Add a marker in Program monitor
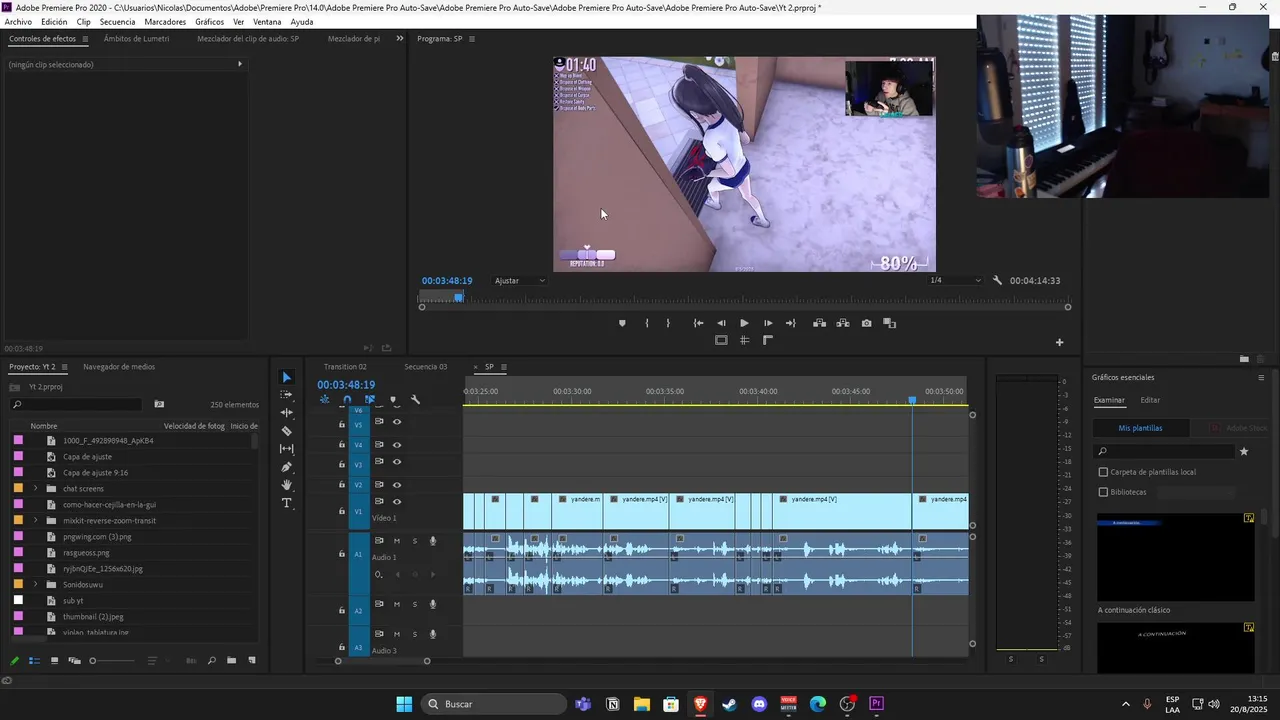Screen dimensions: 1280x720 click(x=622, y=323)
